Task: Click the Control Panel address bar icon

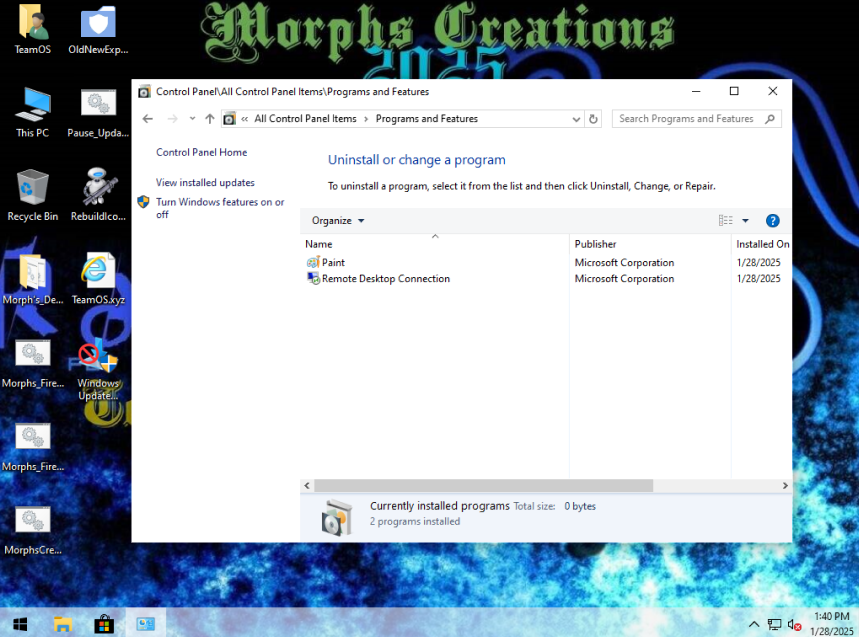Action: pyautogui.click(x=230, y=119)
